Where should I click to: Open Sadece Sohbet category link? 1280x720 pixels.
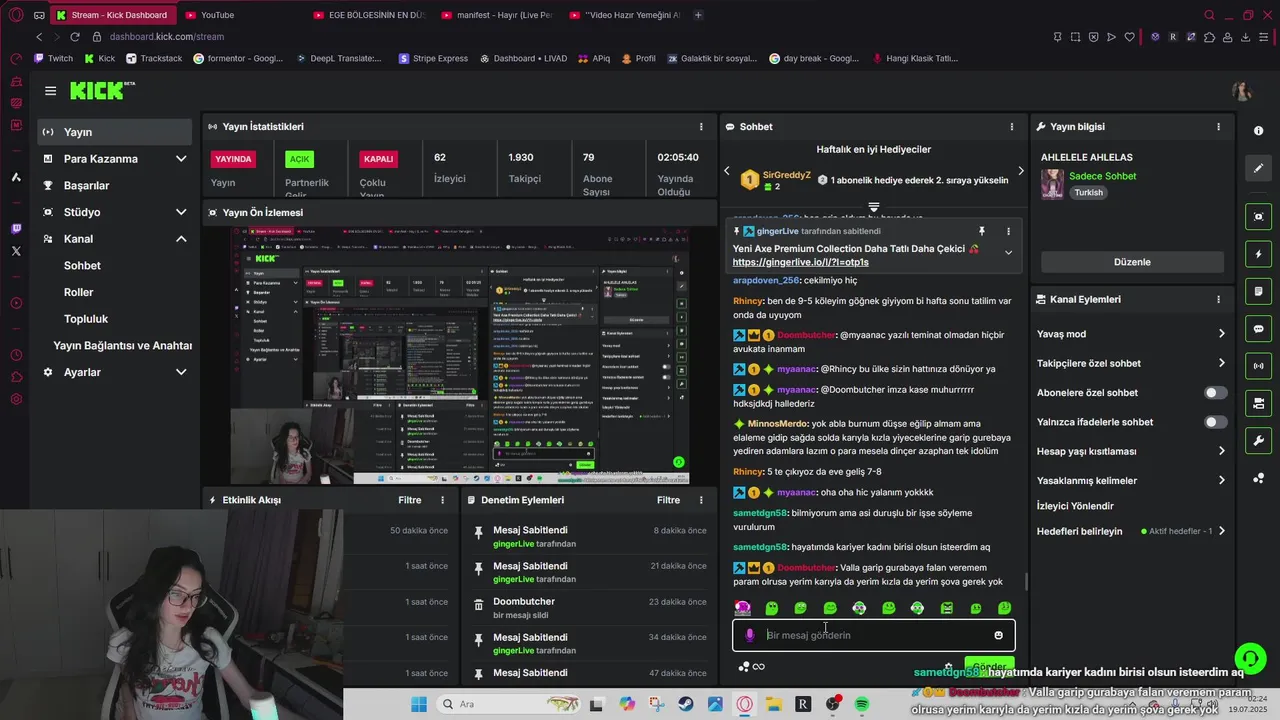click(1103, 176)
